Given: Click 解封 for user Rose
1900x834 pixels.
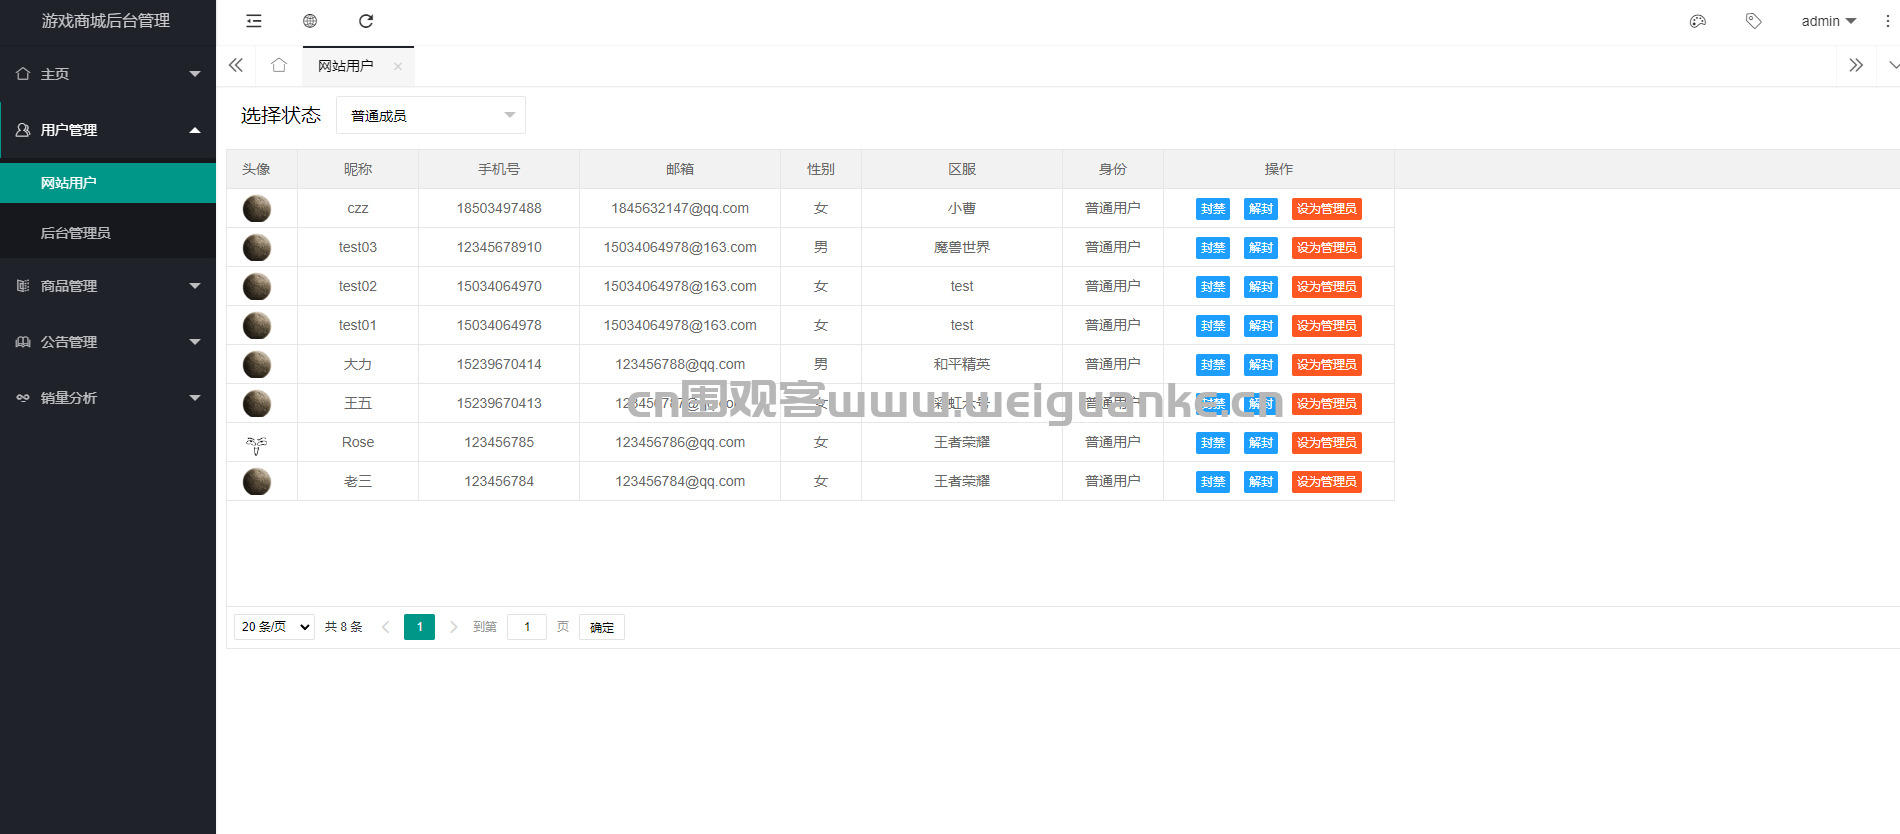Looking at the screenshot, I should pyautogui.click(x=1261, y=443).
